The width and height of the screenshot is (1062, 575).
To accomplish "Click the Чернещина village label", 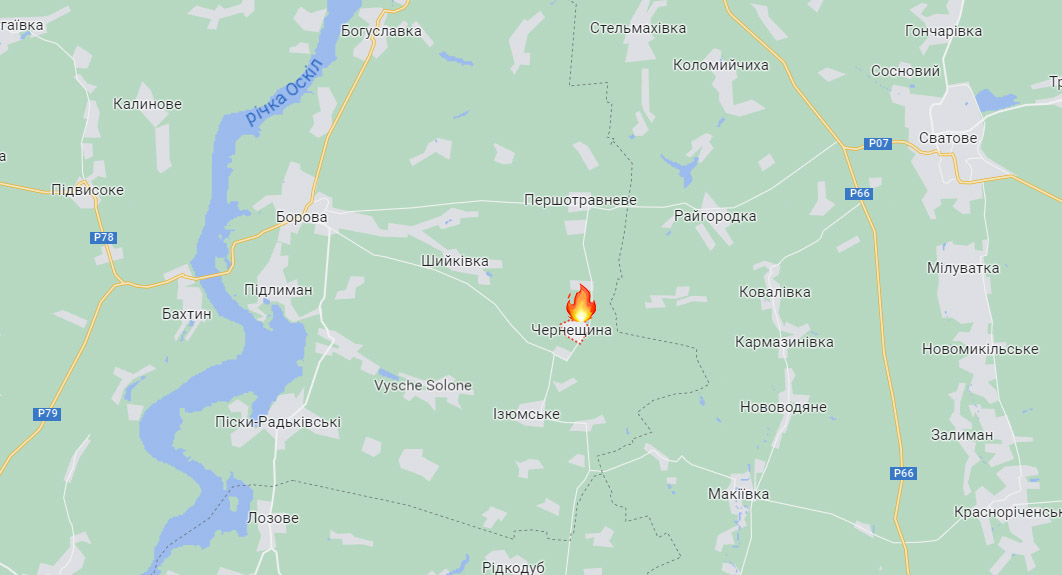I will point(571,331).
